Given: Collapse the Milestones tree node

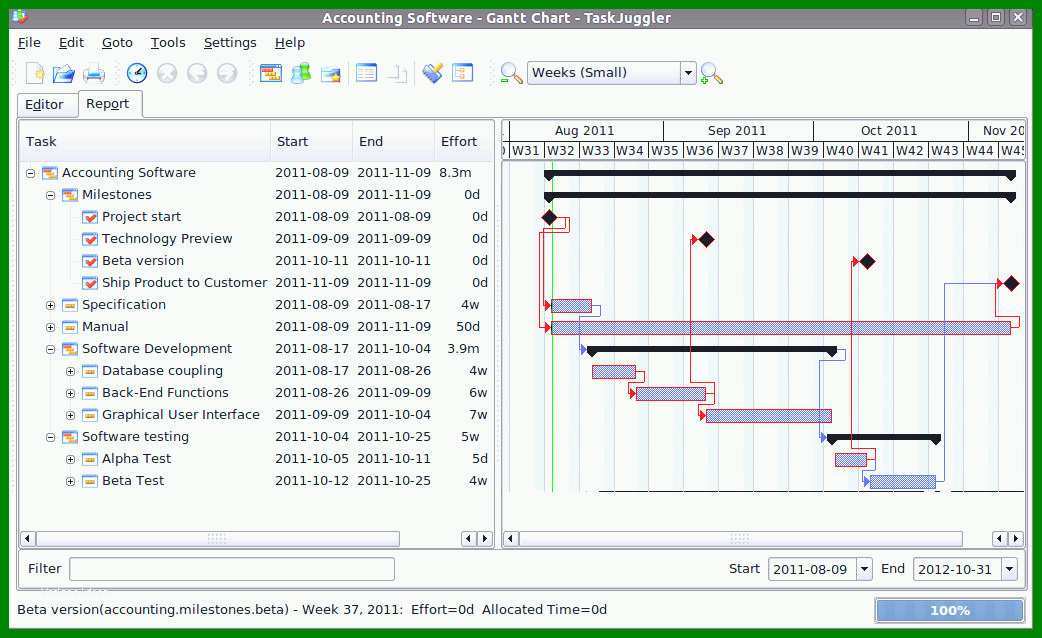Looking at the screenshot, I should coord(51,195).
